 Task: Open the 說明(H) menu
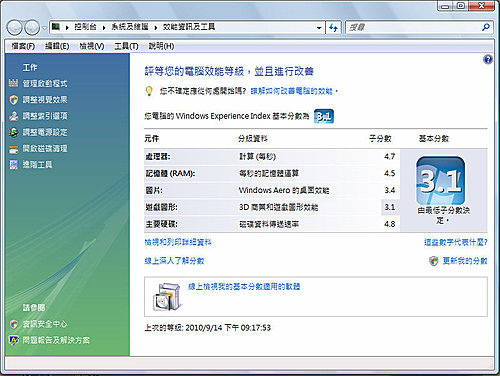point(161,46)
